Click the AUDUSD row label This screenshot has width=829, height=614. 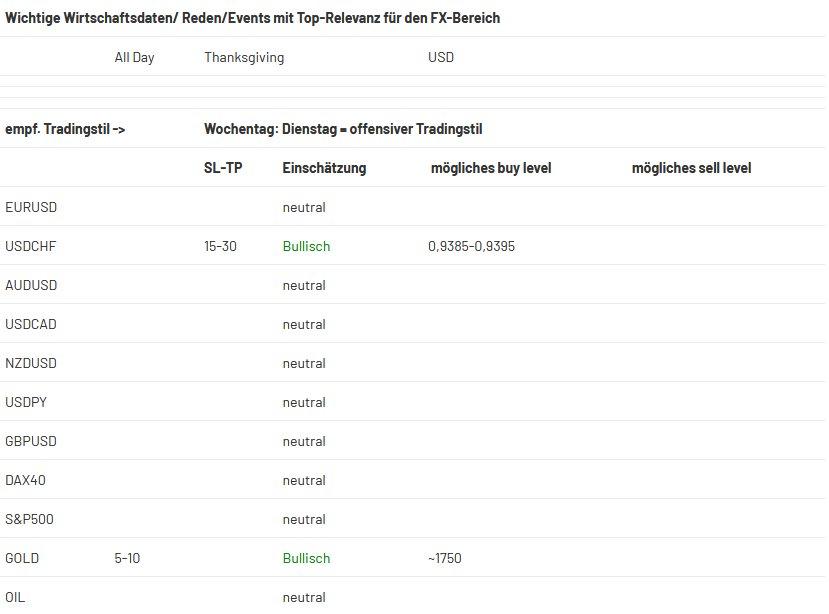31,286
